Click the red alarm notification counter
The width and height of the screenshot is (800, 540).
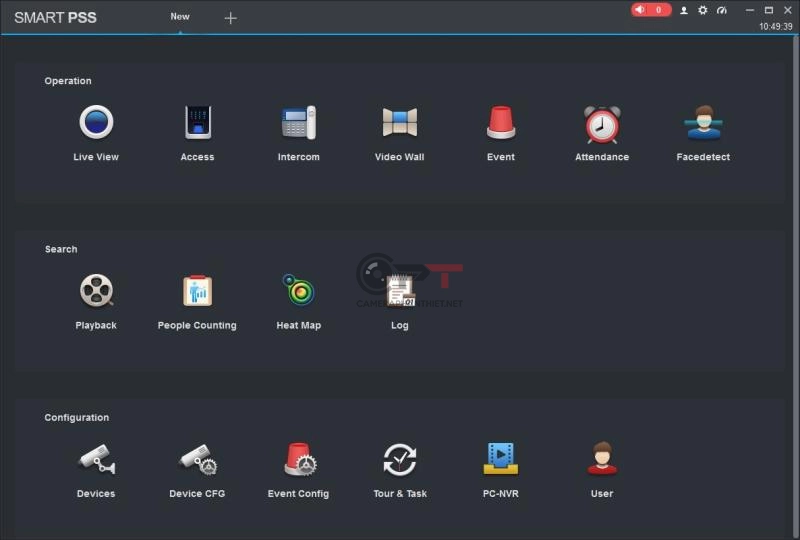(x=651, y=10)
